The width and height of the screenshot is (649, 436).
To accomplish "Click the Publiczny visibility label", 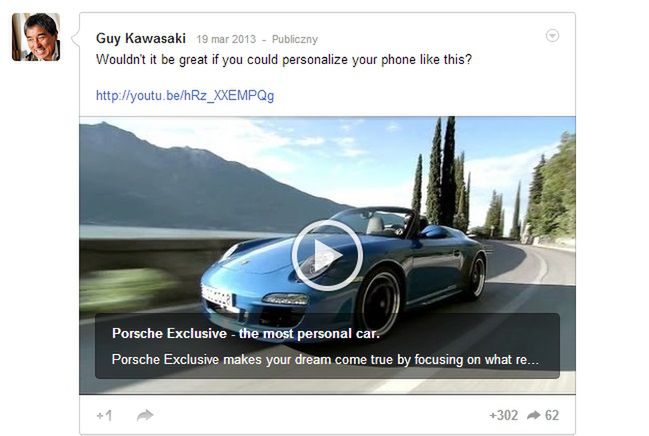I will point(295,40).
